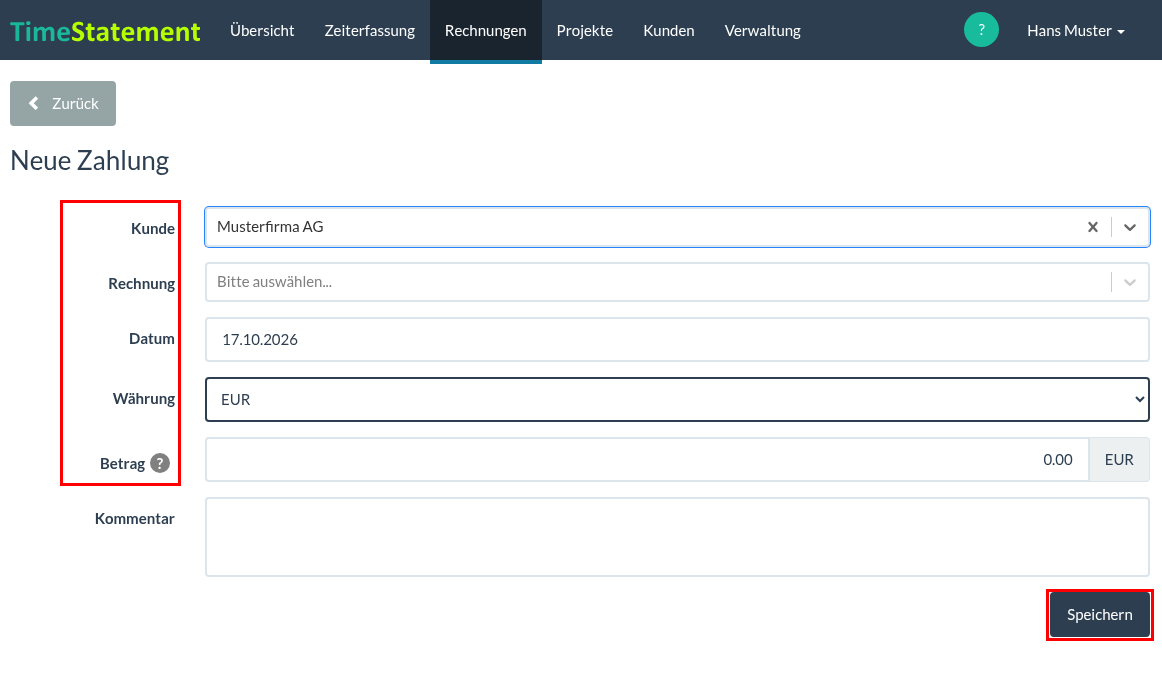The width and height of the screenshot is (1162, 680).
Task: Open the Währung currency dropdown
Action: point(677,399)
